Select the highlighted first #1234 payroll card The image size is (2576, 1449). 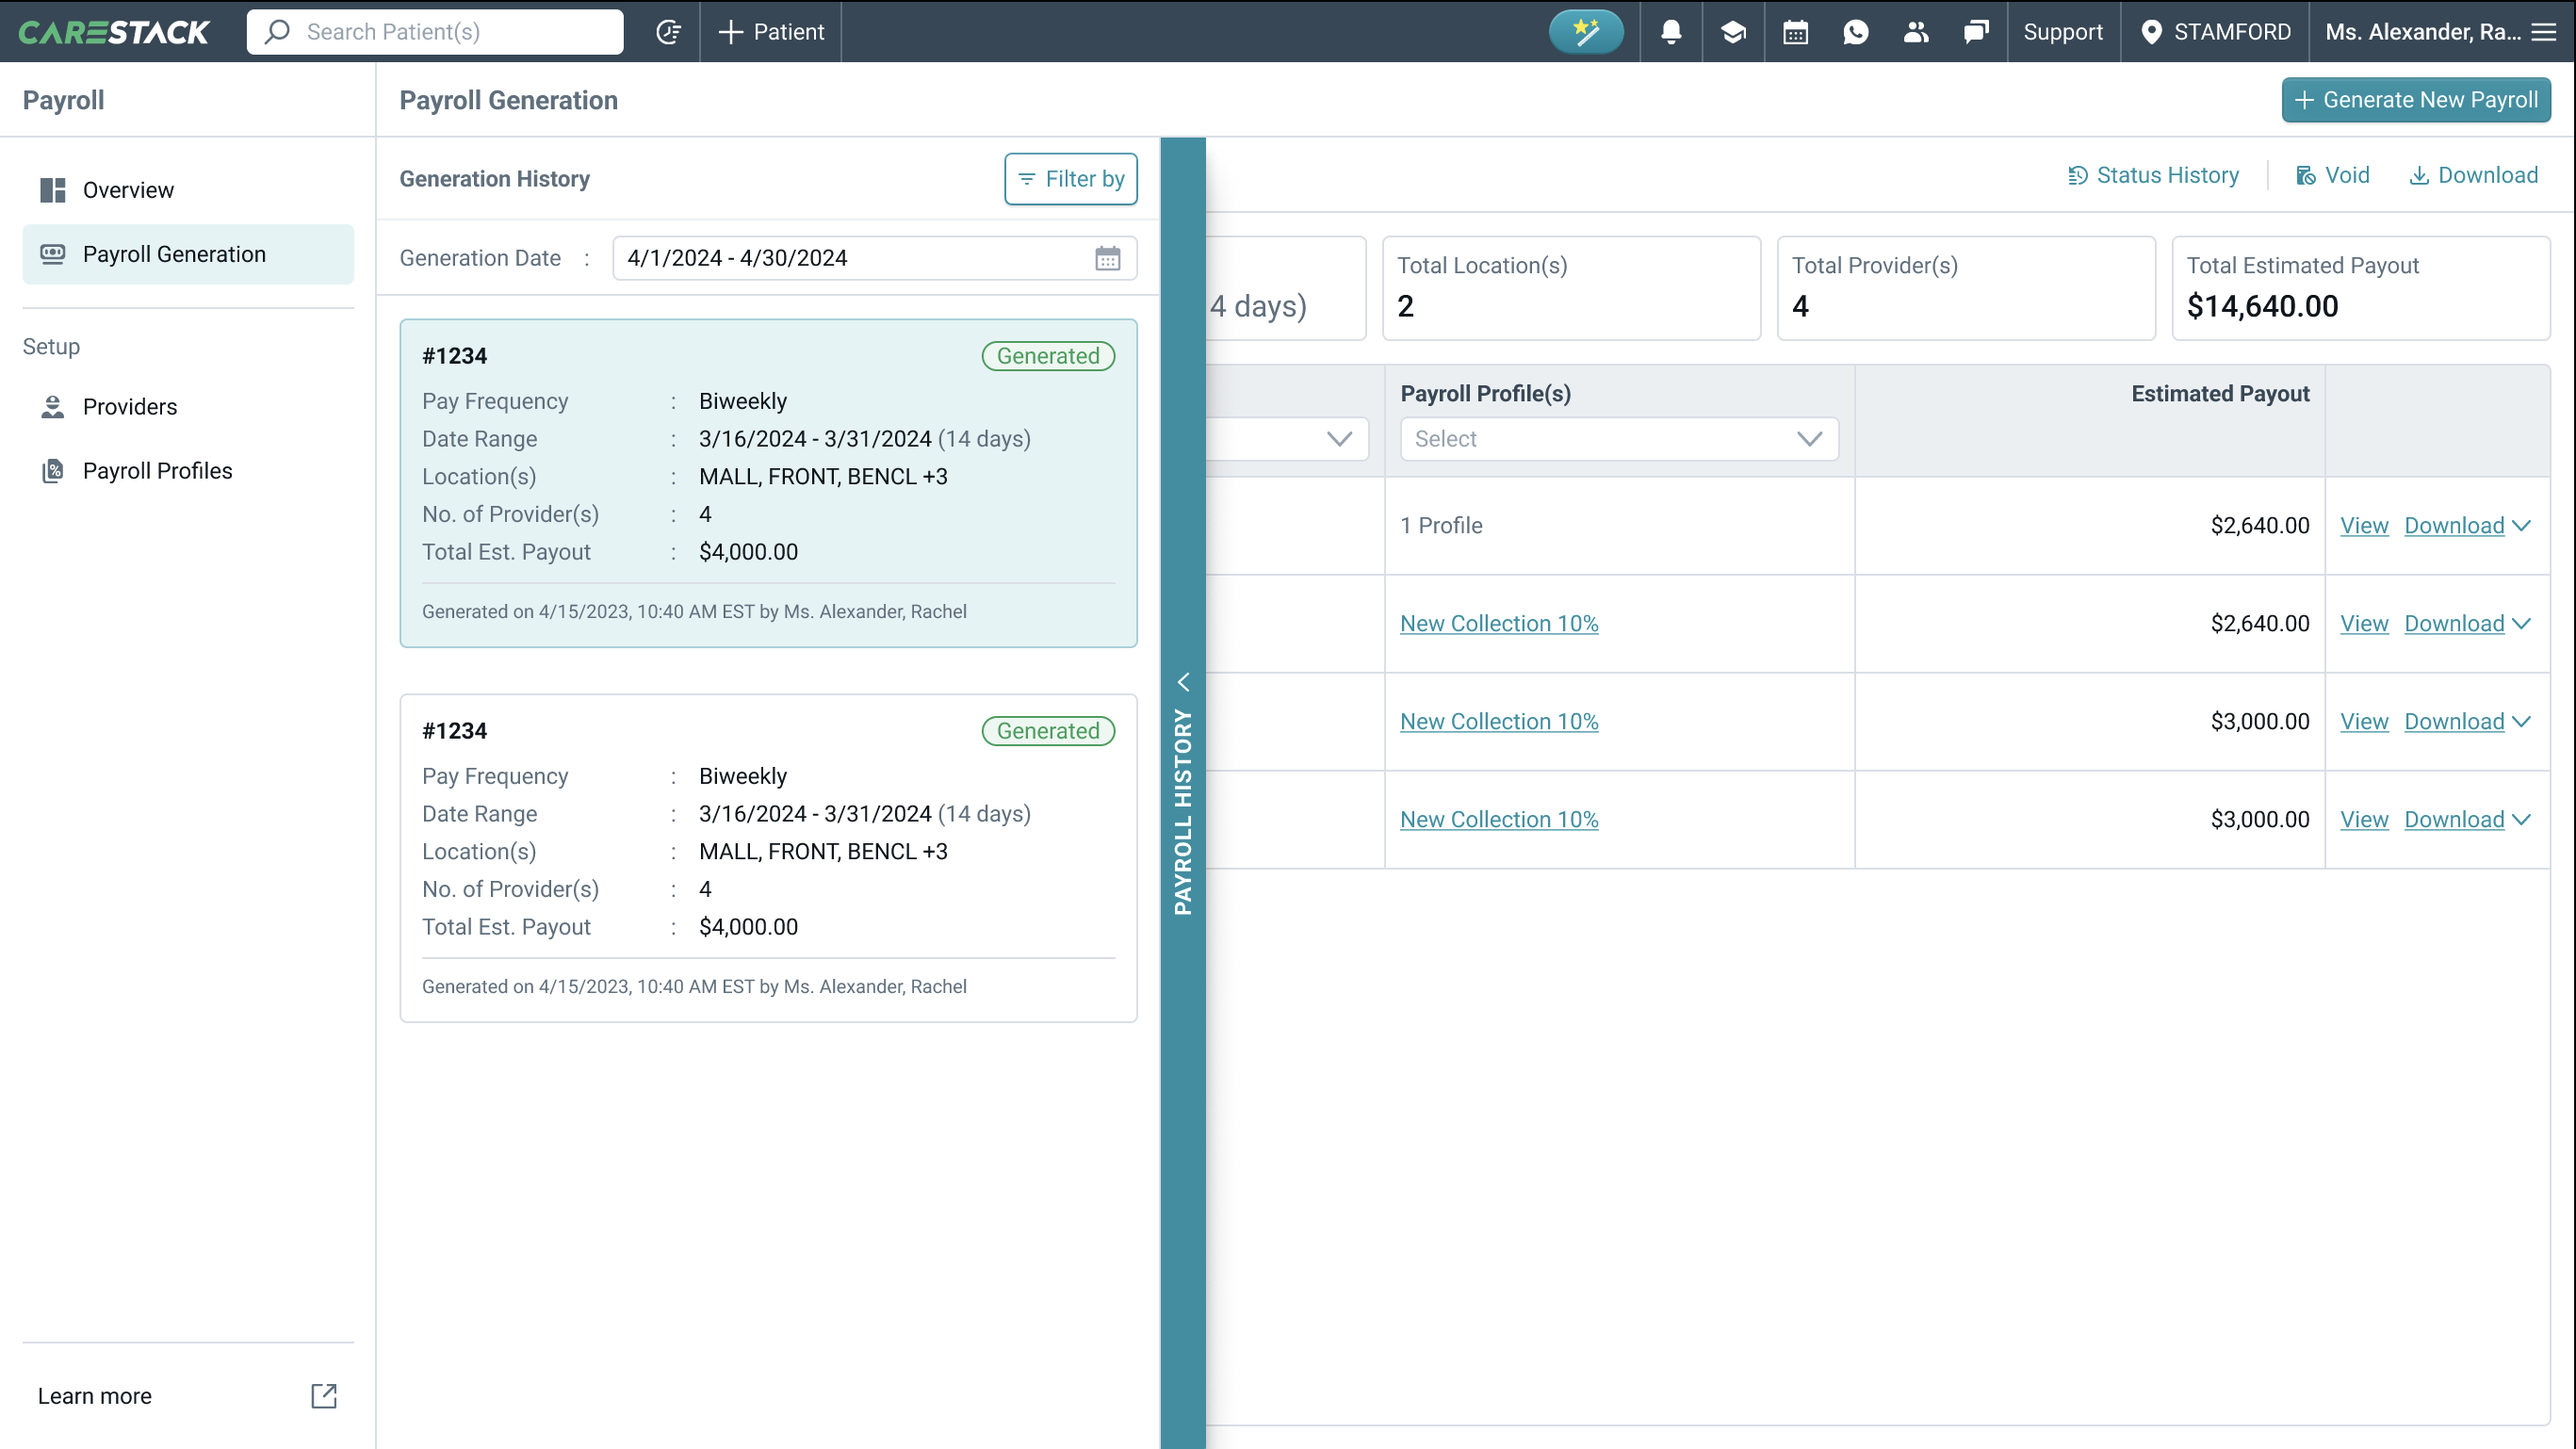click(768, 483)
